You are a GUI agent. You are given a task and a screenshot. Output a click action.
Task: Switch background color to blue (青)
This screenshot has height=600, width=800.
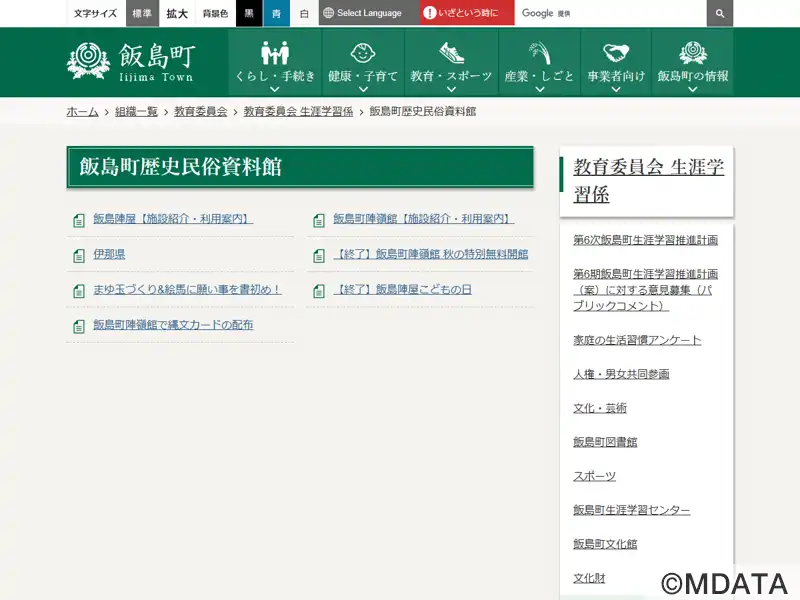tap(276, 13)
